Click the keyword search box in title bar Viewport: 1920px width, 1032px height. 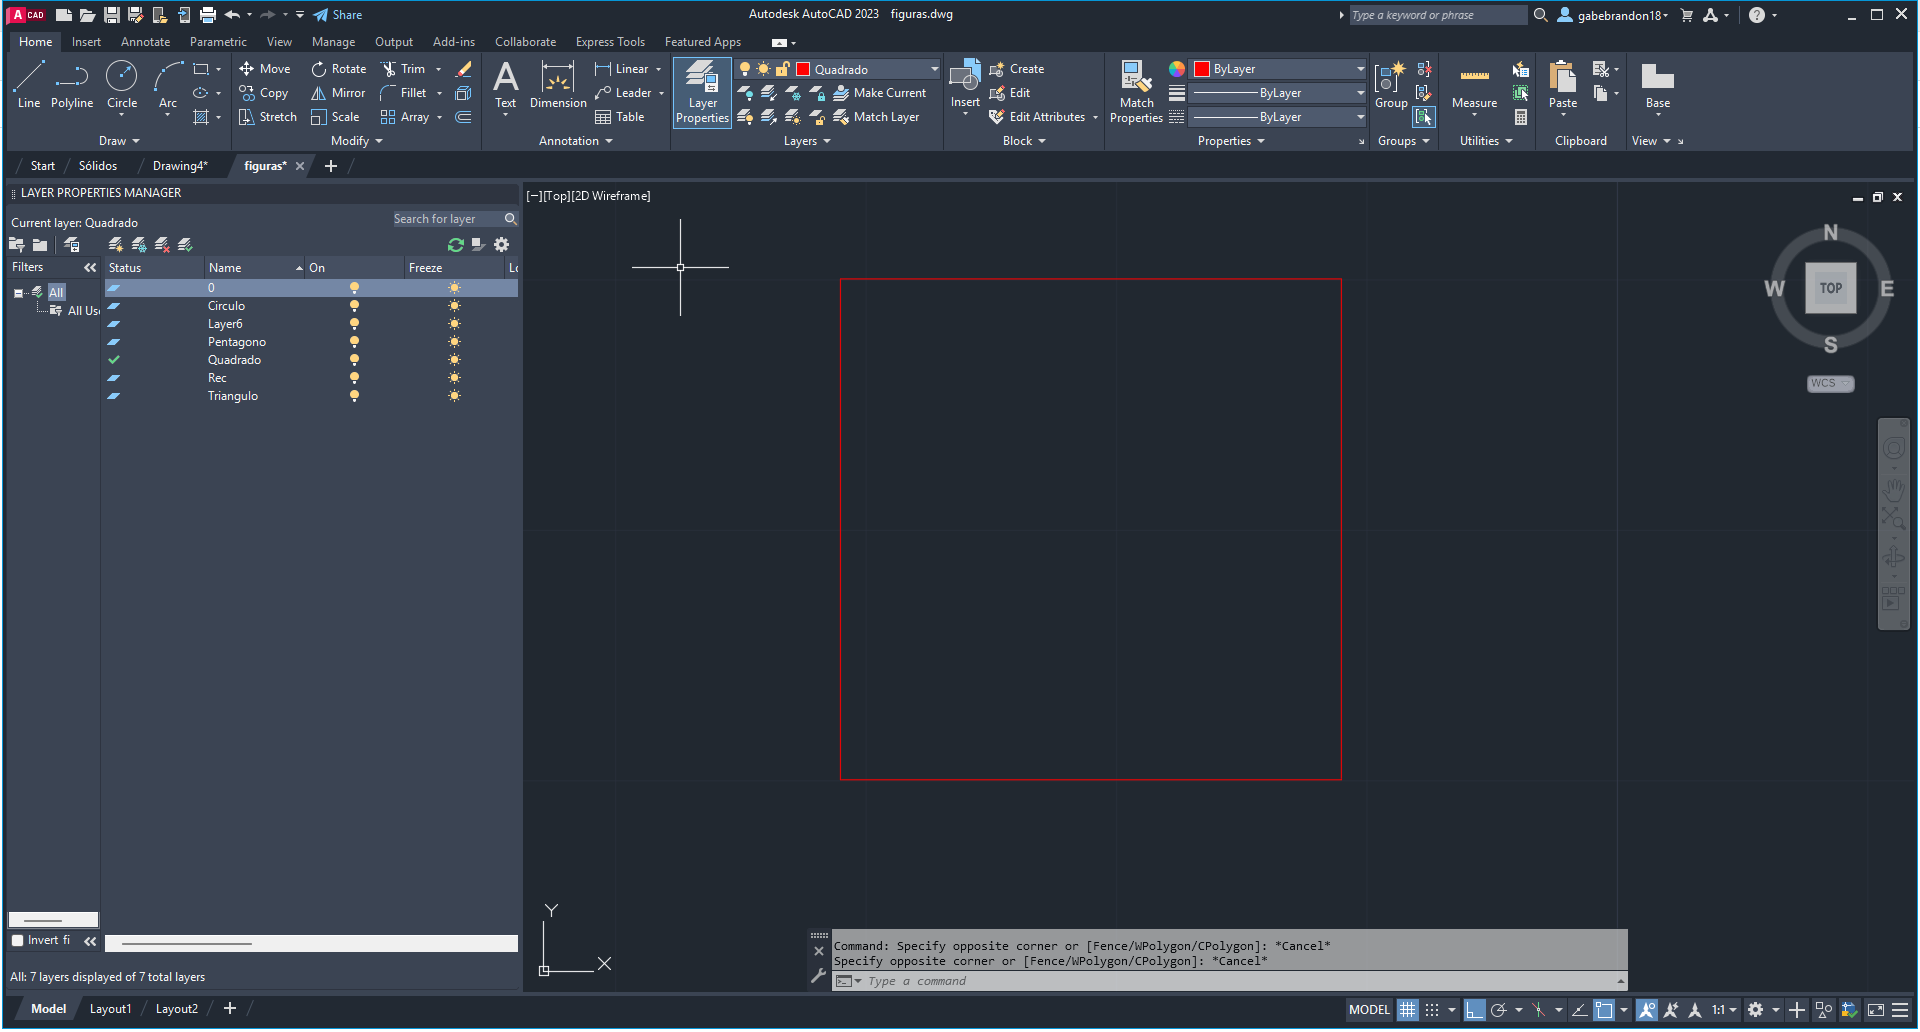pyautogui.click(x=1437, y=15)
